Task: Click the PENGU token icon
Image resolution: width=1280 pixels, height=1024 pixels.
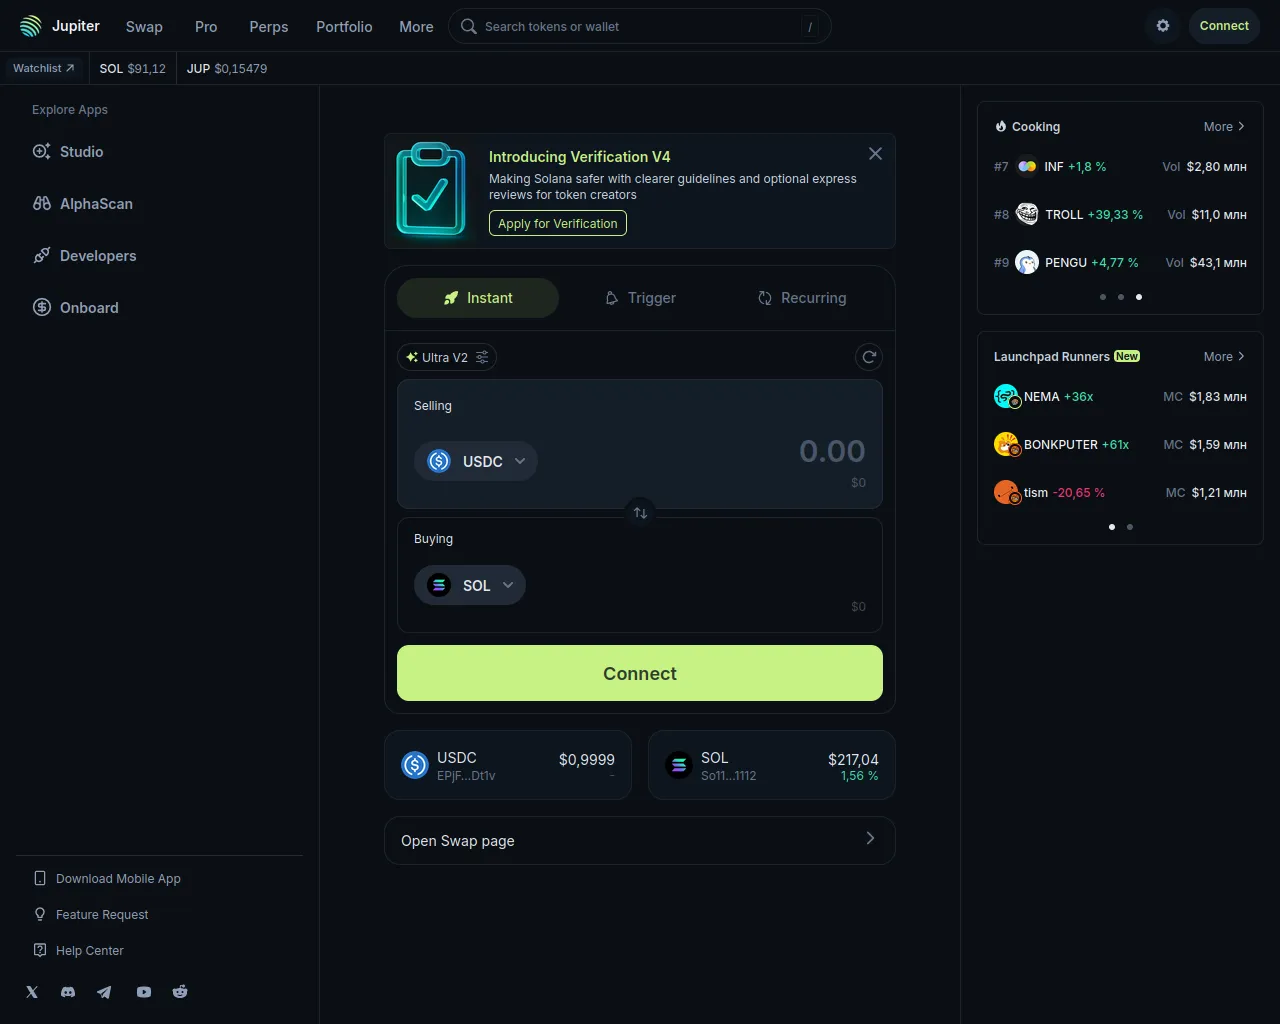Action: [x=1027, y=262]
